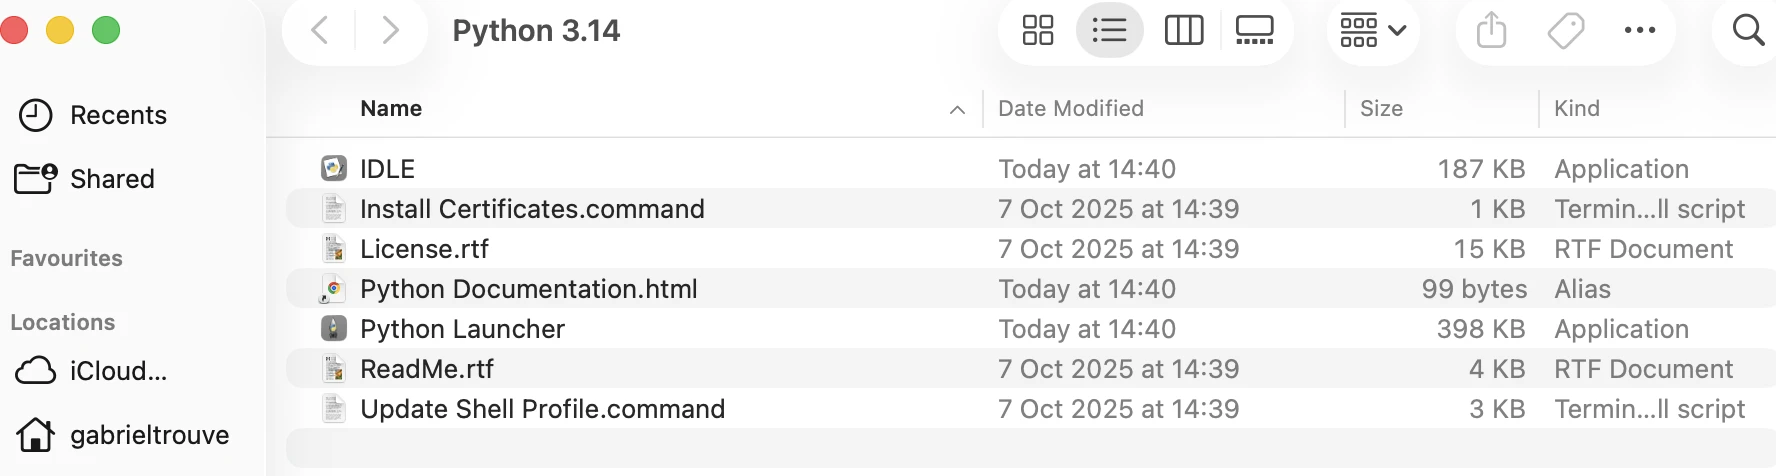Select Python Launcher application row
The width and height of the screenshot is (1776, 476).
[x=462, y=329]
